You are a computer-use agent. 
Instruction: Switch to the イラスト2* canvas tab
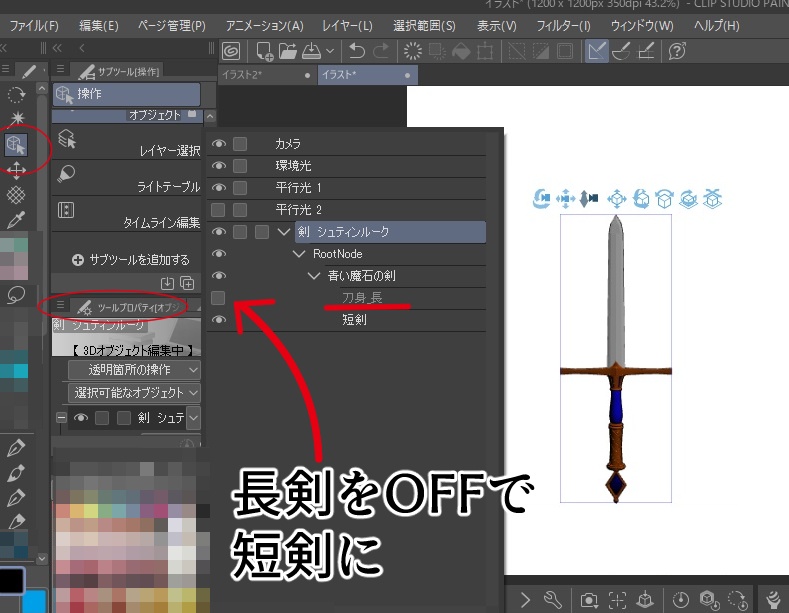[267, 75]
